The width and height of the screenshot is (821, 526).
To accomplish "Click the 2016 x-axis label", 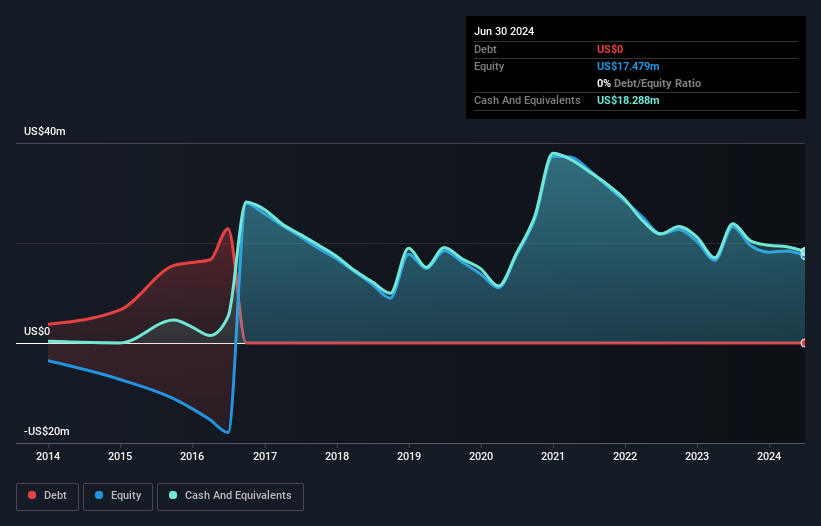I will point(192,456).
